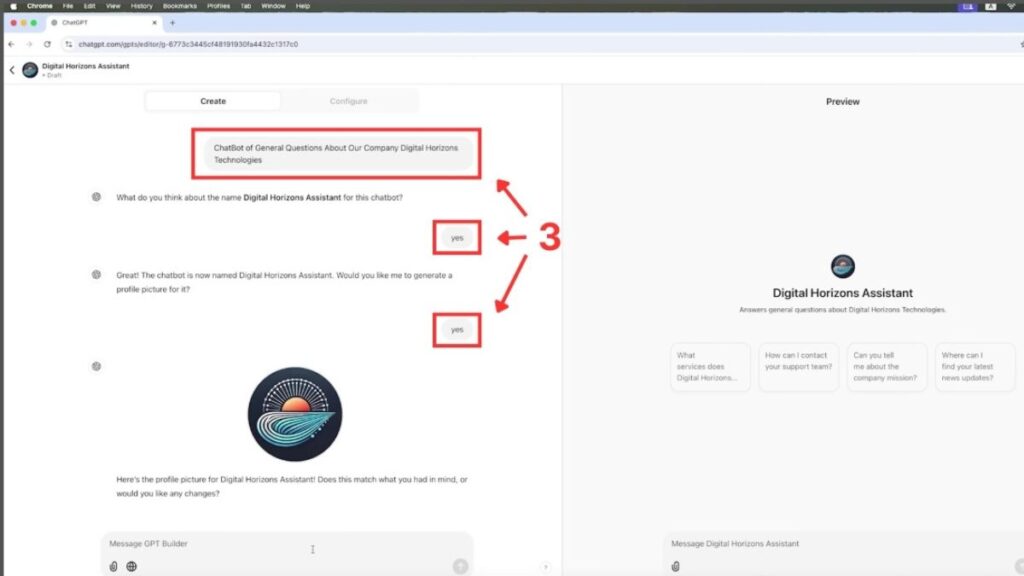The height and width of the screenshot is (576, 1024).
Task: Close the ChatGPT browser tab
Action: [155, 23]
